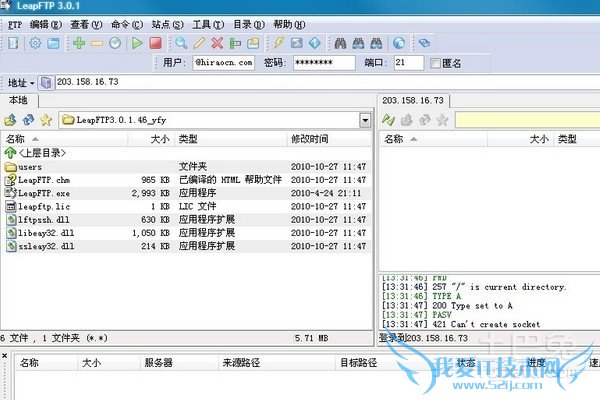Screen dimensions: 600x400
Task: Select the leapftp.lic file
Action: coord(187,206)
